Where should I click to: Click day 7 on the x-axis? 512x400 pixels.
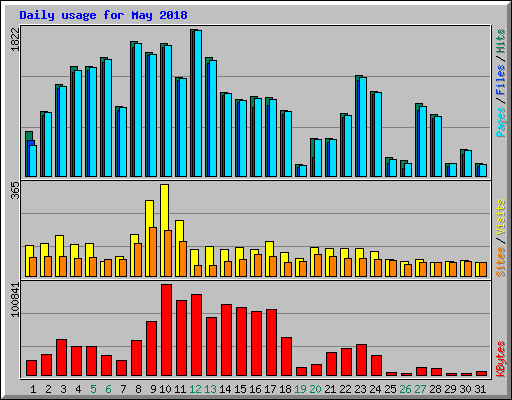[x=123, y=389]
